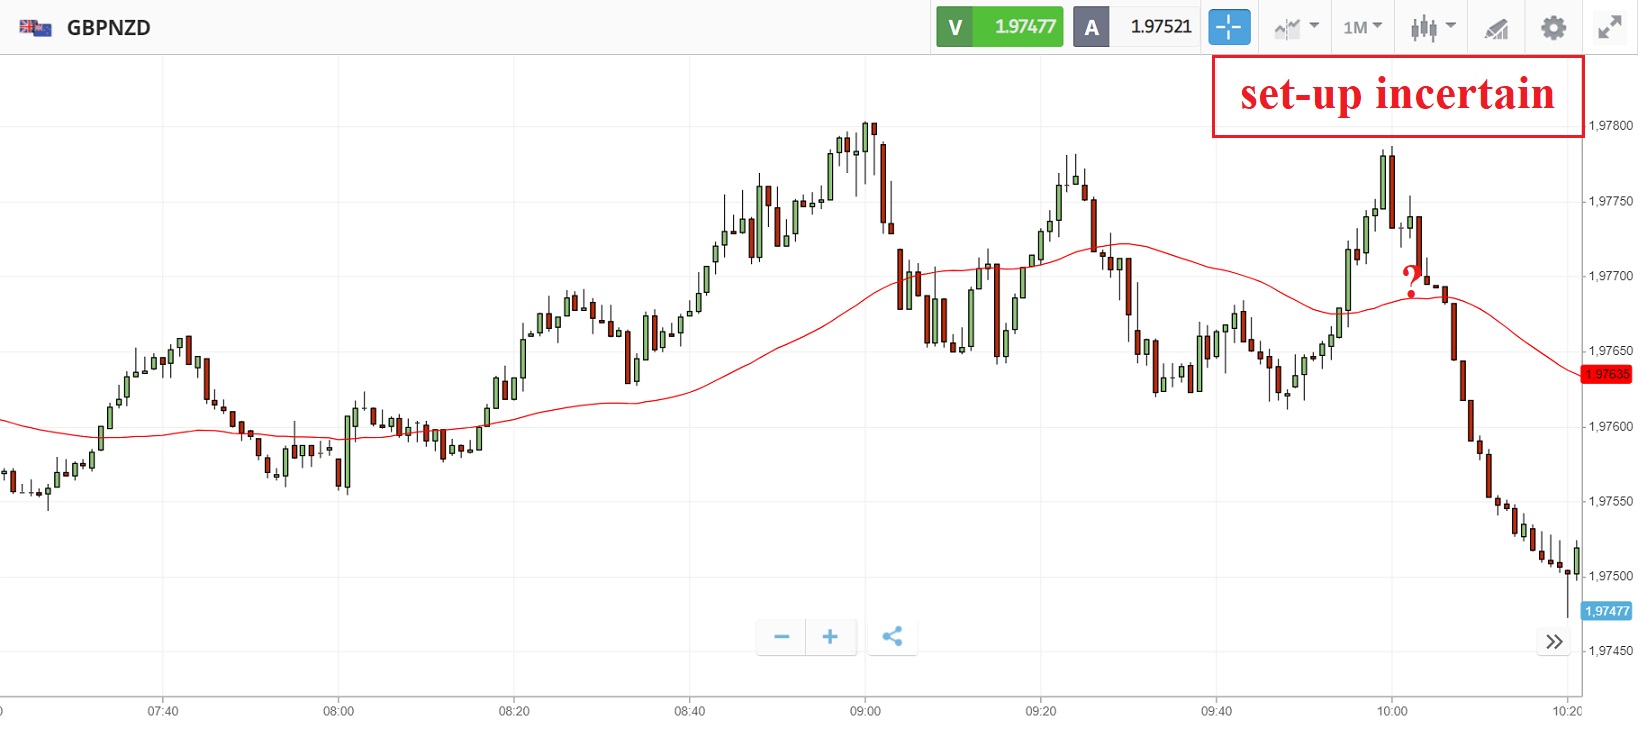
Task: Open the compare chart dropdown
Action: point(1296,27)
